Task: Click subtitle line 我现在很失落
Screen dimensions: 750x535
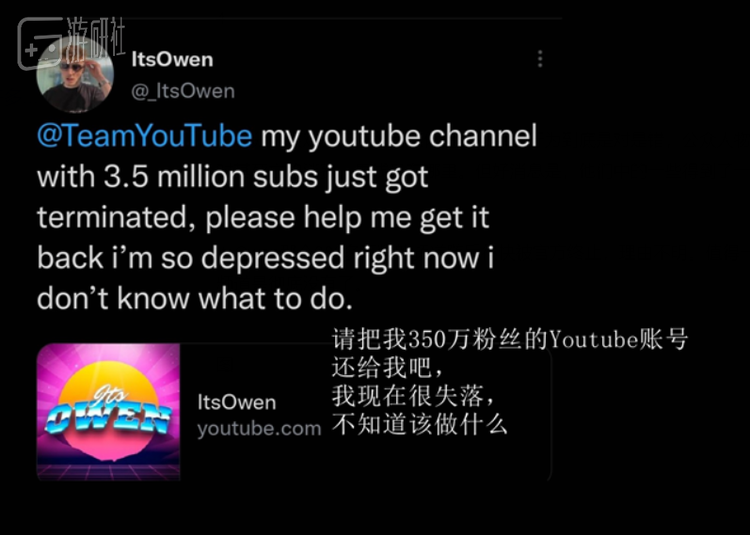Action: (414, 396)
